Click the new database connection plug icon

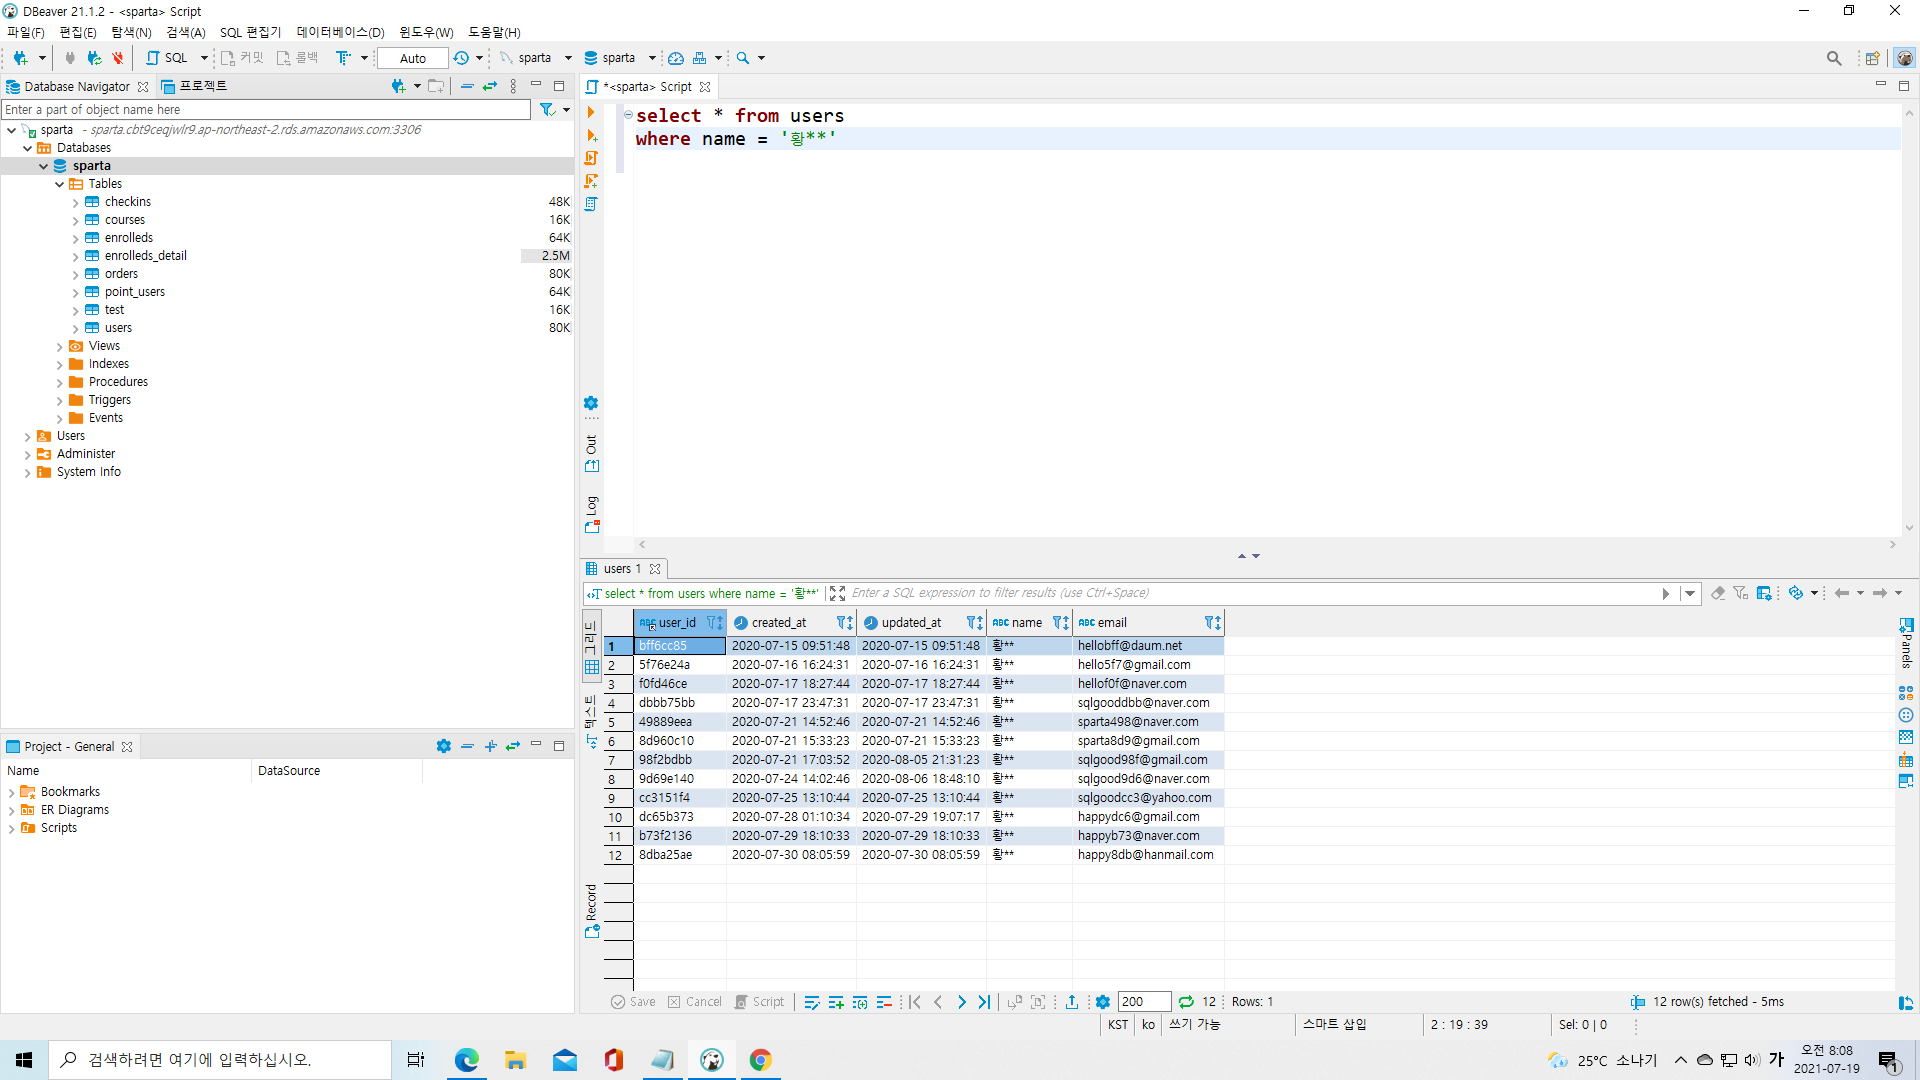tap(20, 58)
